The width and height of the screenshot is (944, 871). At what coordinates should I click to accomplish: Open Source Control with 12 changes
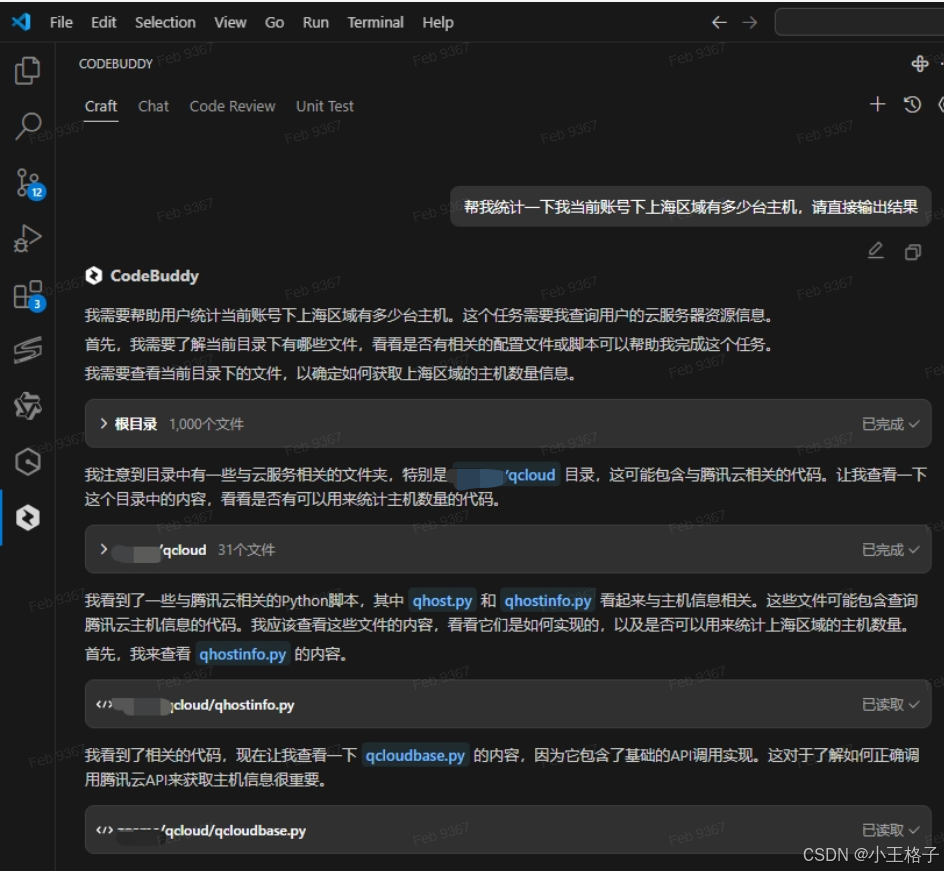tap(29, 183)
